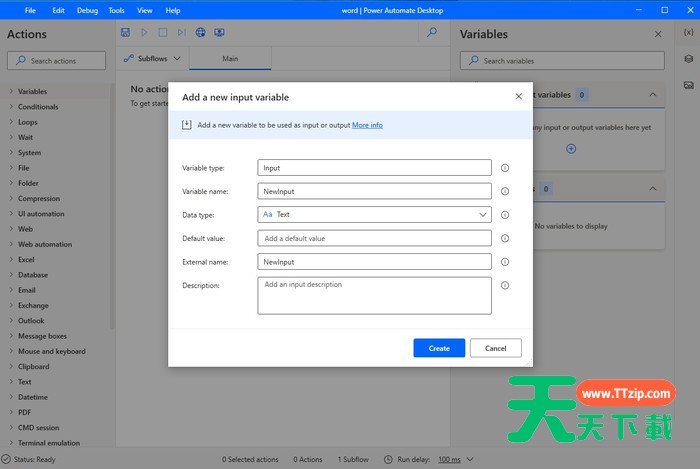Viewport: 700px width, 469px height.
Task: Click the Stop flow square icon
Action: (164, 33)
